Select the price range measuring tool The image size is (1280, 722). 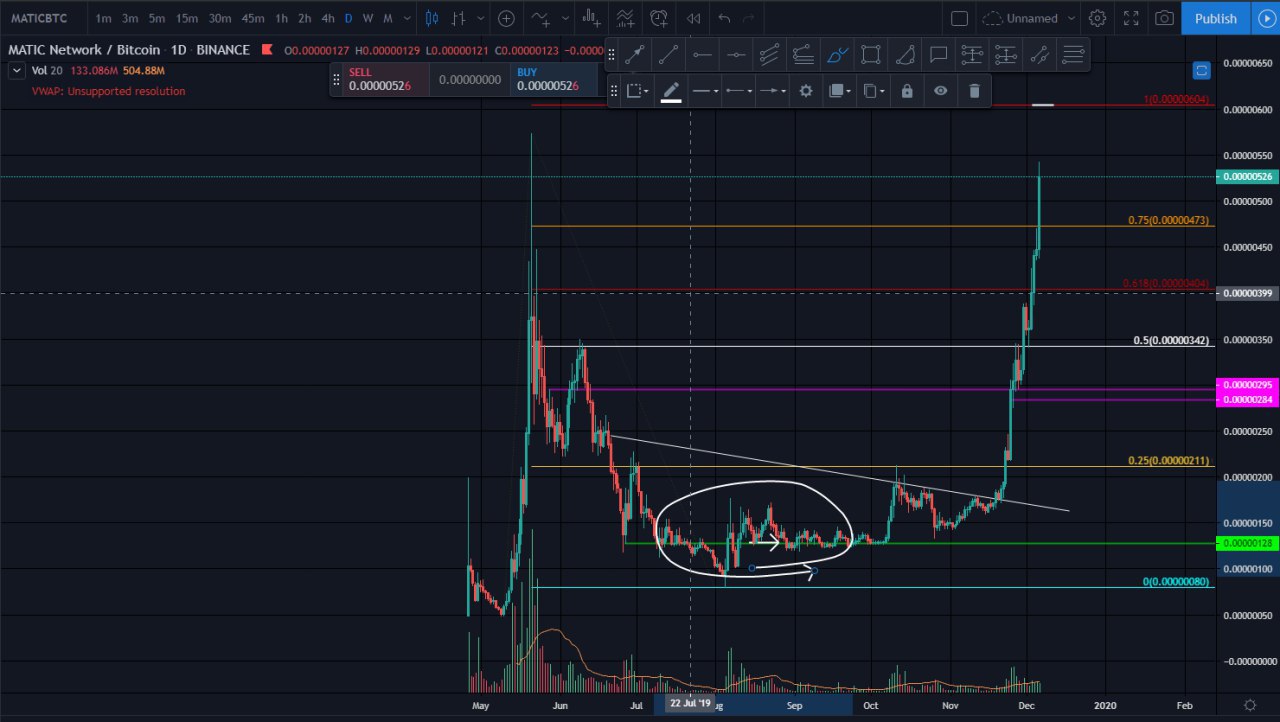point(1040,55)
